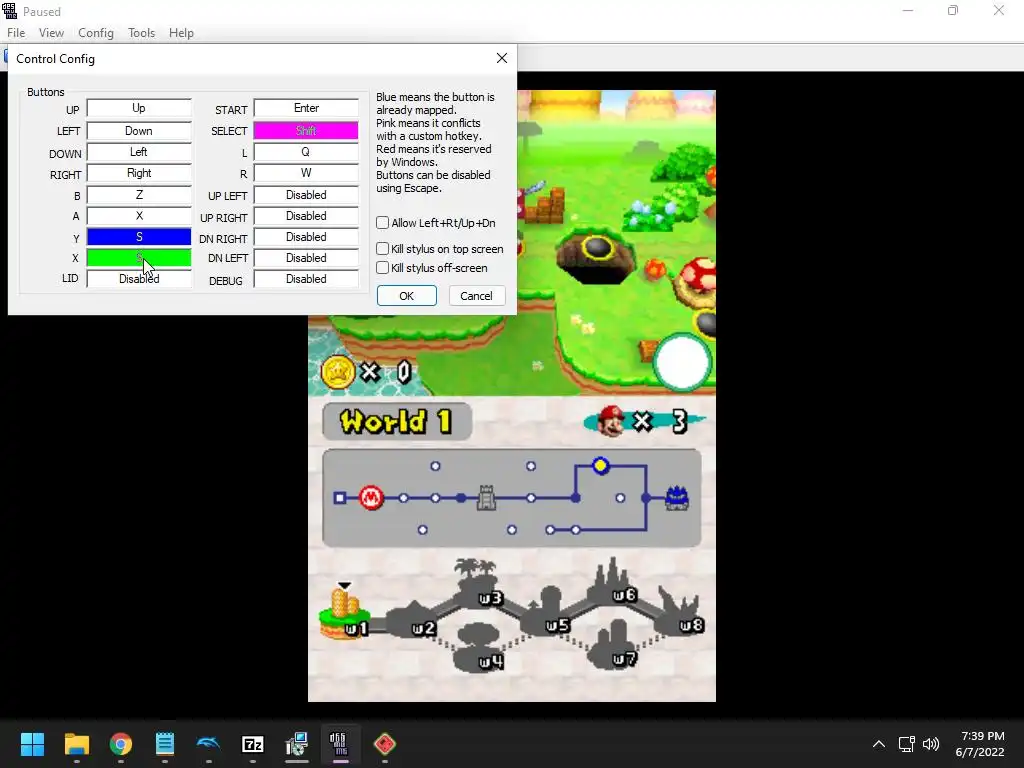Image resolution: width=1024 pixels, height=768 pixels.
Task: Open the Notepad taskbar icon
Action: [165, 744]
